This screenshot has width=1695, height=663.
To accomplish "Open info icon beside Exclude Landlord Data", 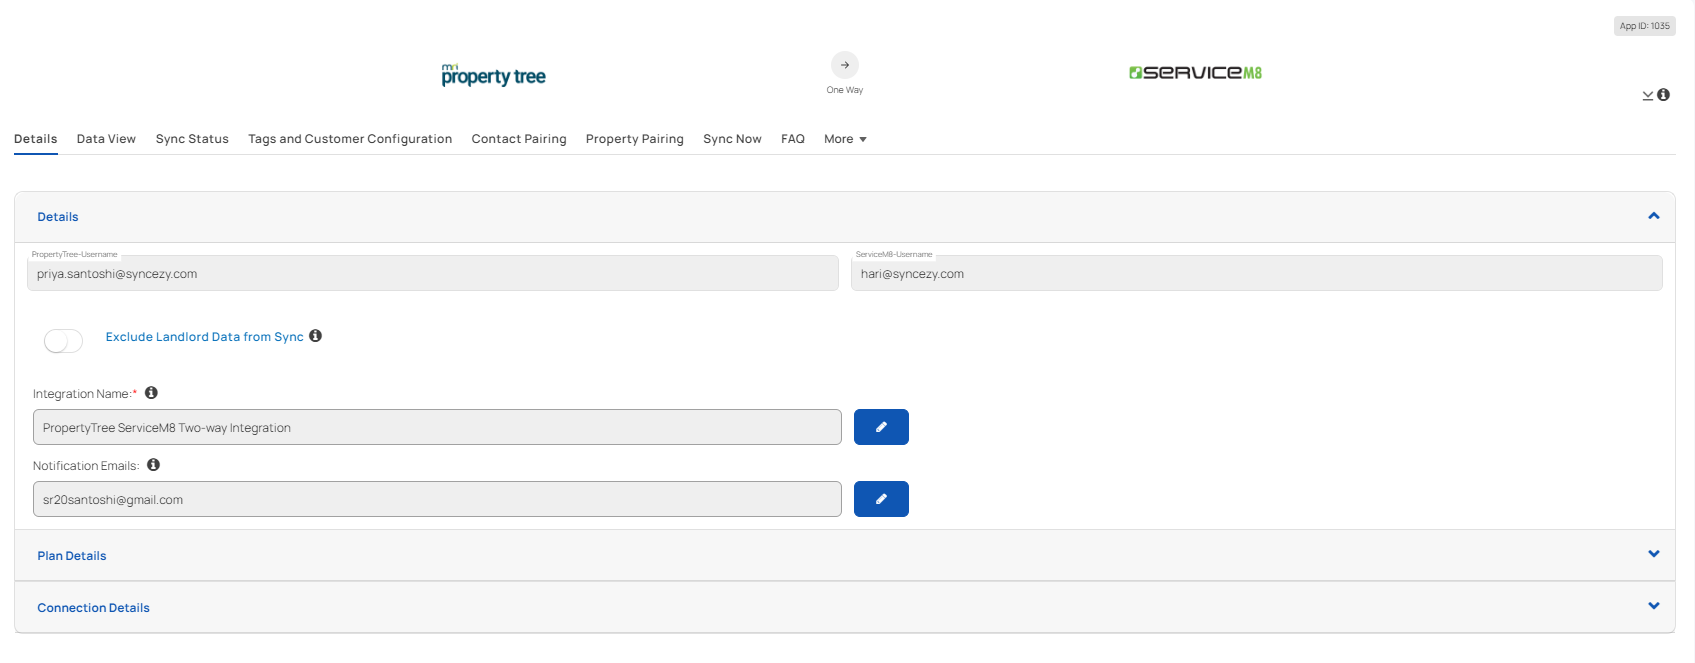I will tap(315, 336).
